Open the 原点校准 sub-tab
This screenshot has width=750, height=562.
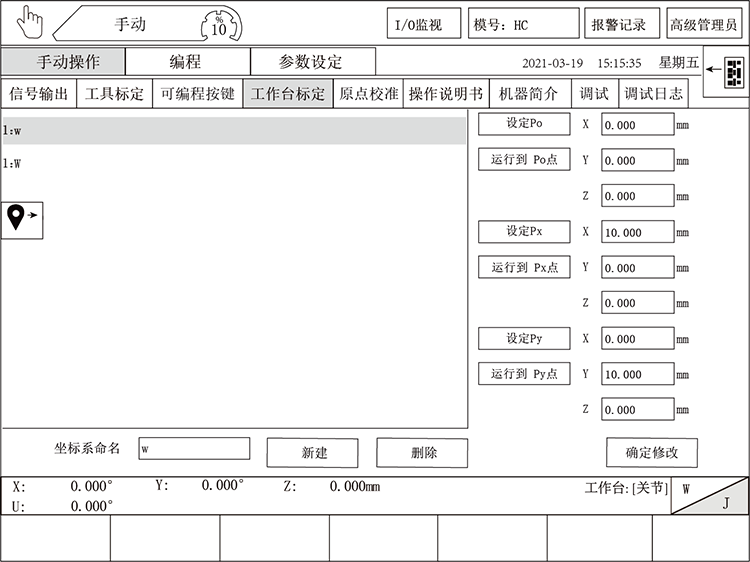coord(368,94)
